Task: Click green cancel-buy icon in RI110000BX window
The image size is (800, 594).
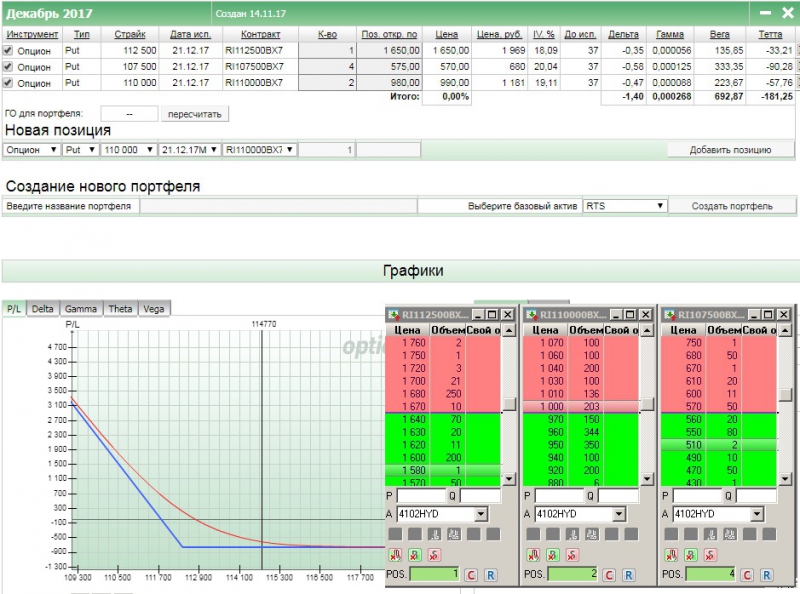Action: (551, 554)
